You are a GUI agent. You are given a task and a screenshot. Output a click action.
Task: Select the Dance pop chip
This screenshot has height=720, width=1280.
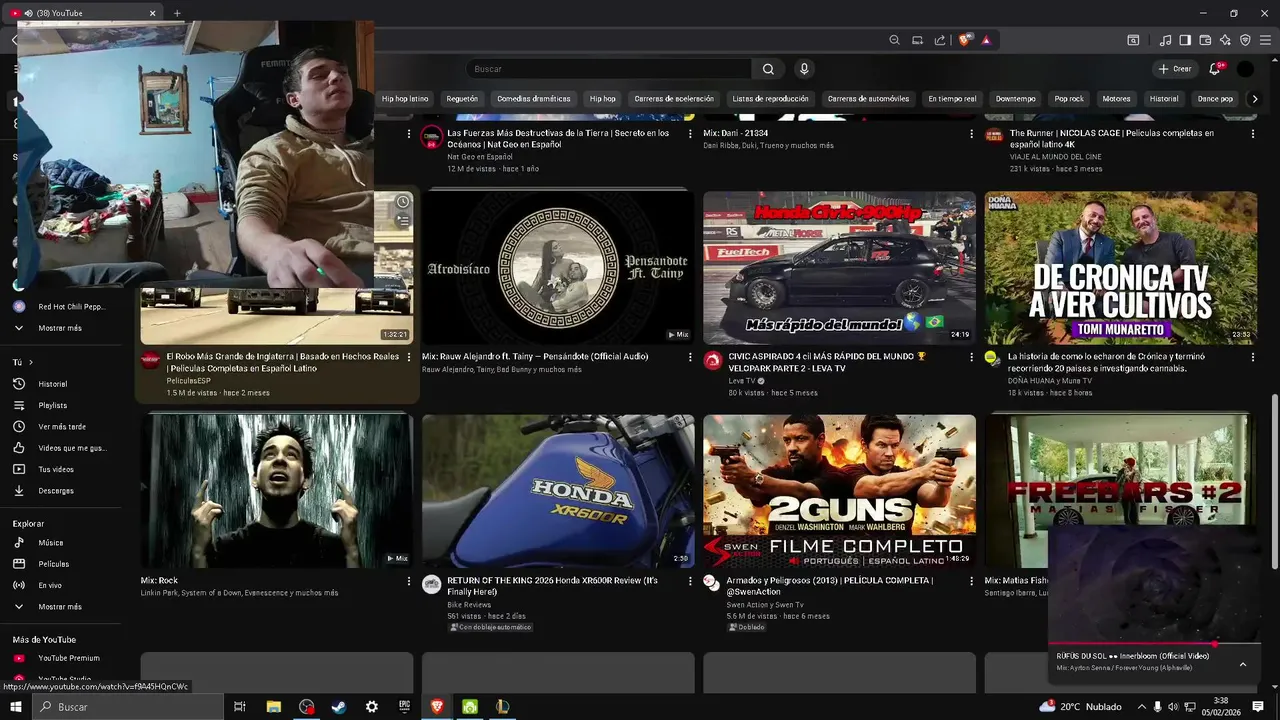tap(1215, 99)
